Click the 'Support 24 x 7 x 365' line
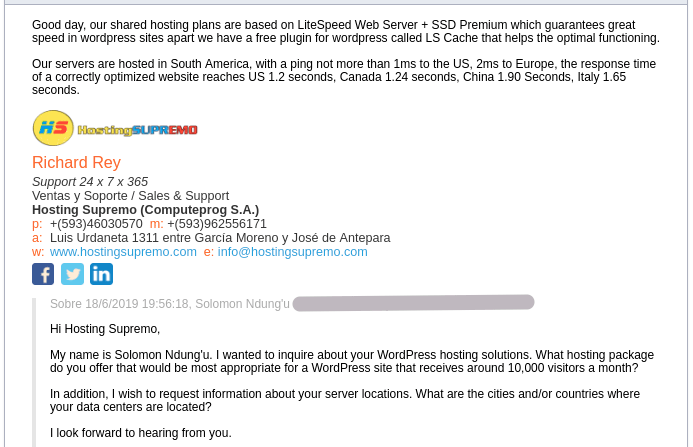 (90, 182)
